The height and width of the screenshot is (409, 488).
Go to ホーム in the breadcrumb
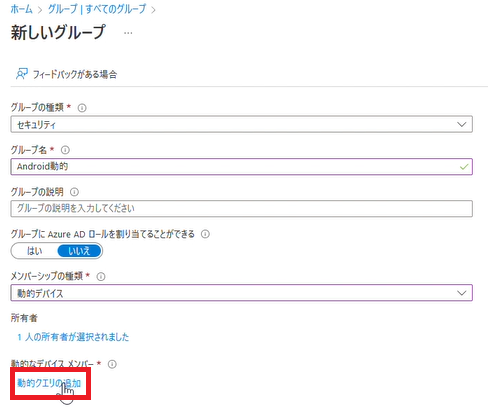pos(22,9)
